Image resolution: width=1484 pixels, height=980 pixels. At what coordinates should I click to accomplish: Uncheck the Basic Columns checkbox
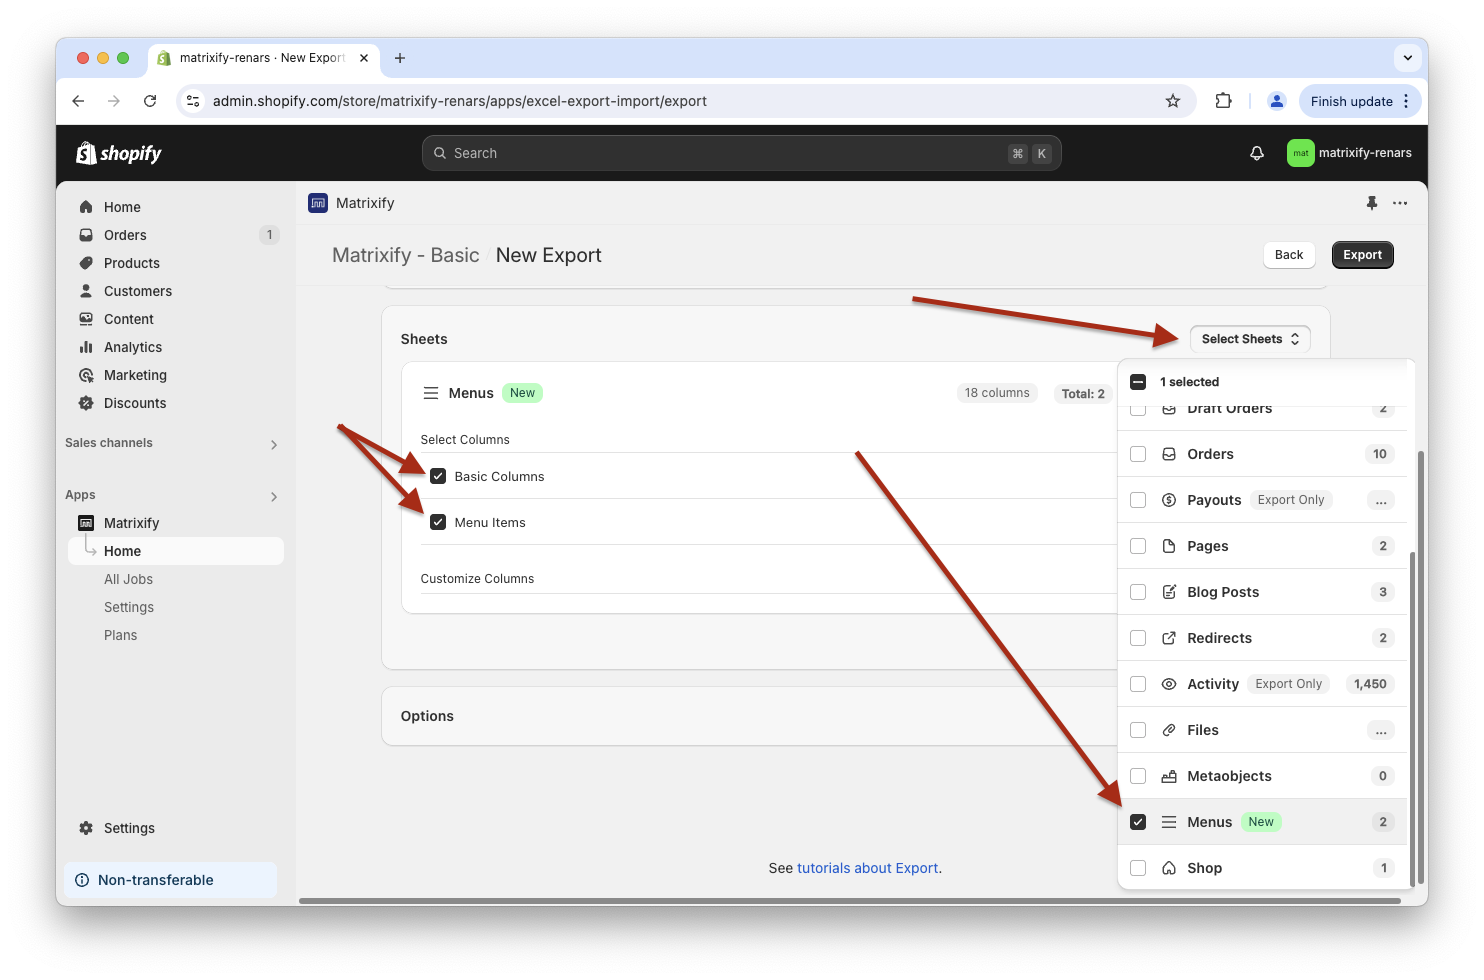click(x=438, y=476)
